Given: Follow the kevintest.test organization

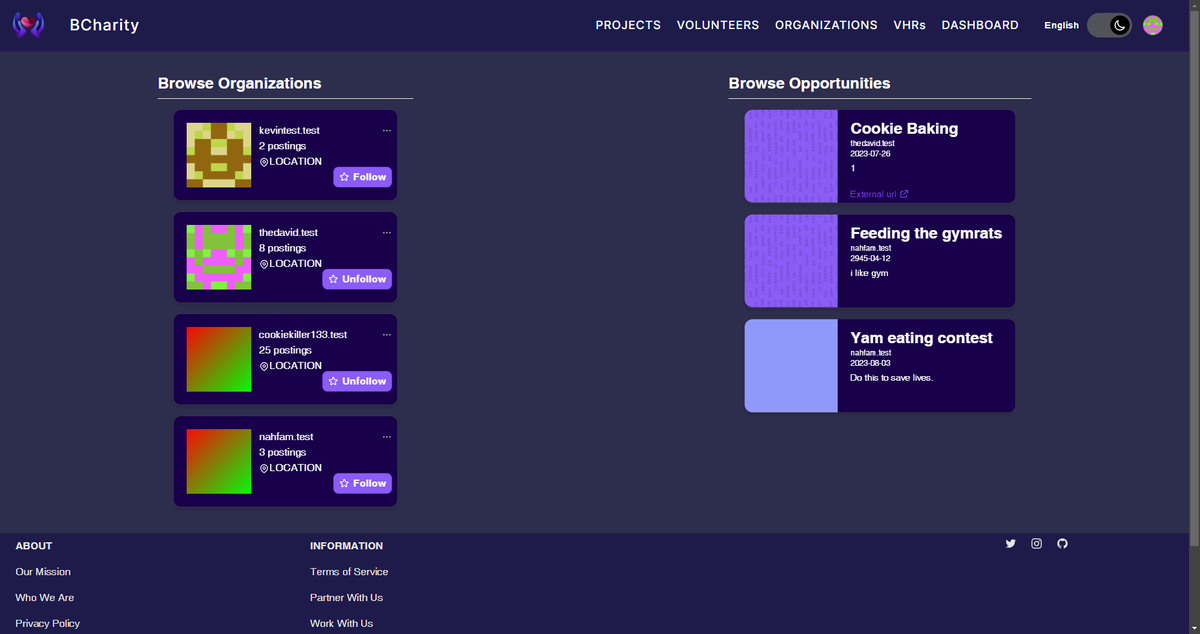Looking at the screenshot, I should click(x=362, y=177).
